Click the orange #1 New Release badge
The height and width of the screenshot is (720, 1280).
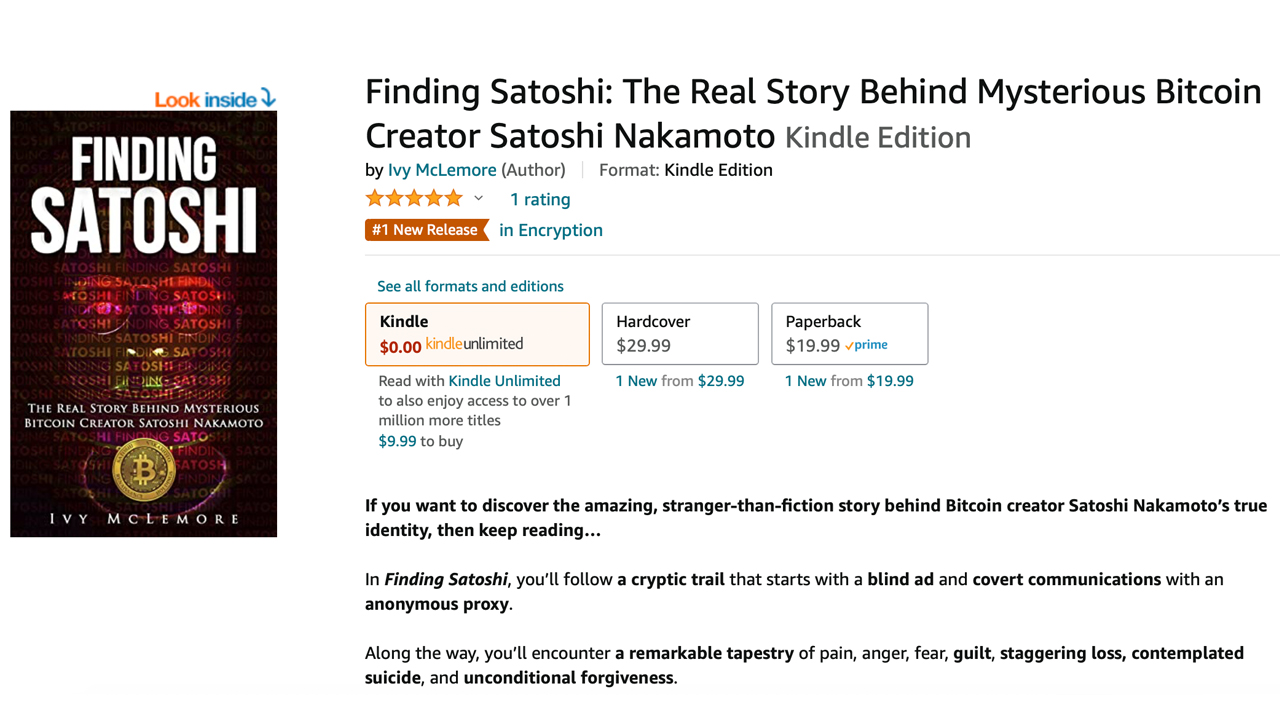click(427, 229)
